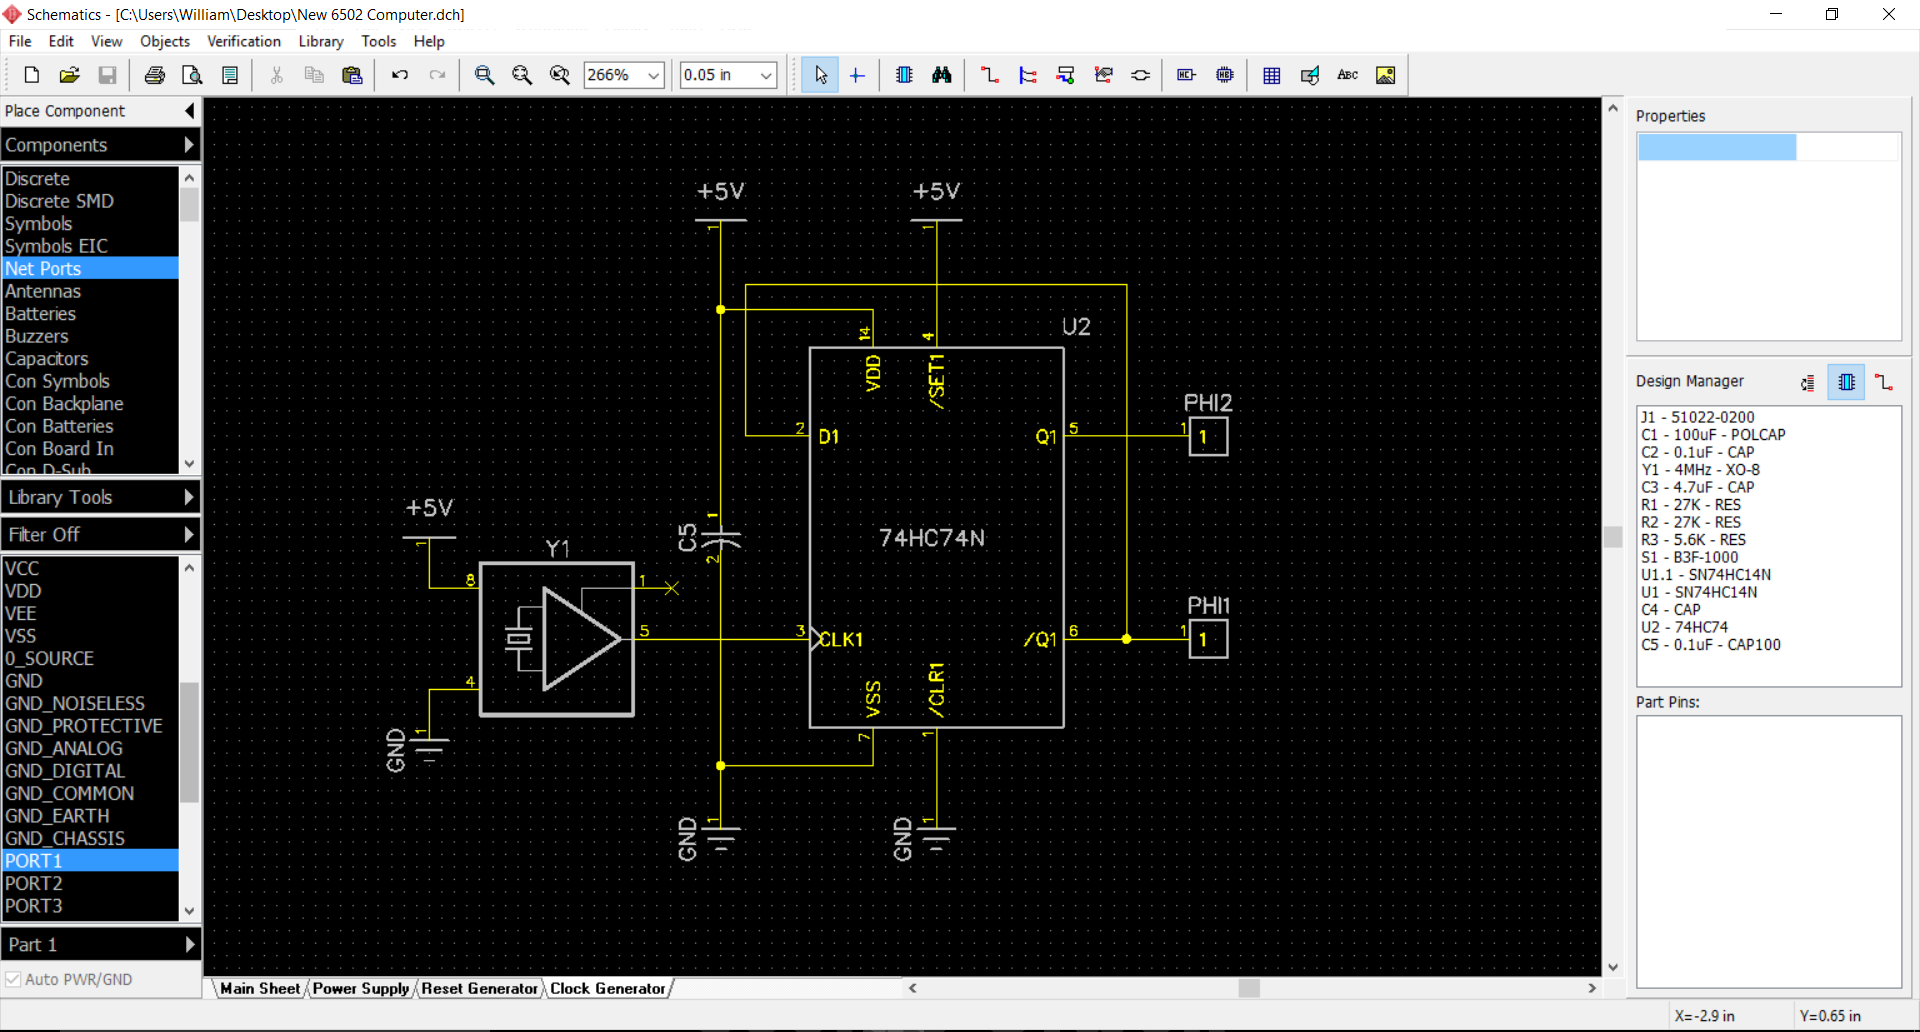Show nets view in Design Manager
This screenshot has height=1032, width=1920.
[x=1884, y=382]
